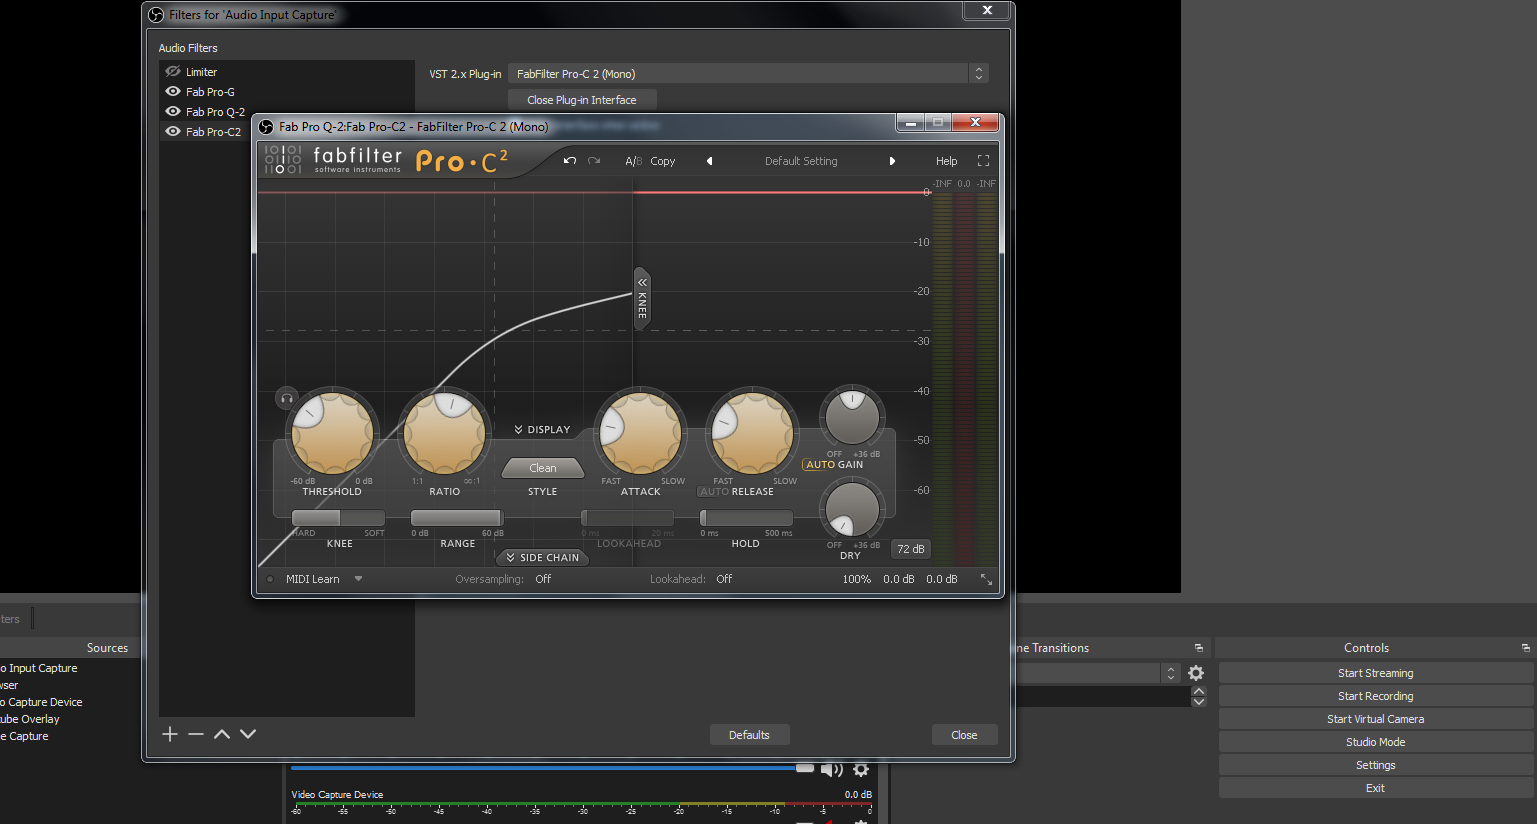Add a new audio filter with plus icon

[x=170, y=734]
